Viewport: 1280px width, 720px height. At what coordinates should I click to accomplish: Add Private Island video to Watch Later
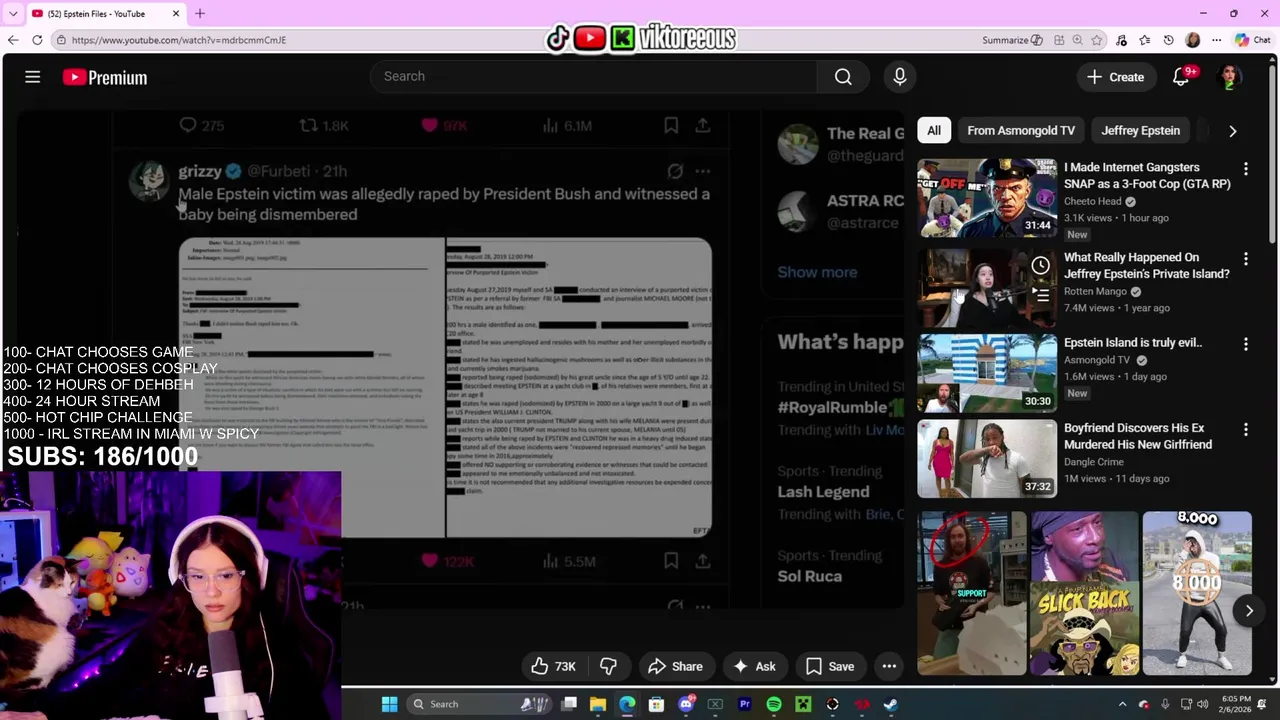1040,265
